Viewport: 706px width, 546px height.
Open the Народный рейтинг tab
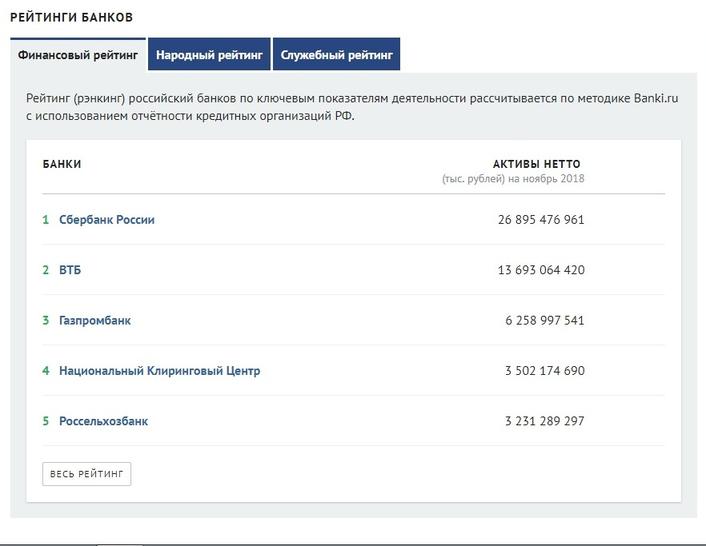point(209,54)
